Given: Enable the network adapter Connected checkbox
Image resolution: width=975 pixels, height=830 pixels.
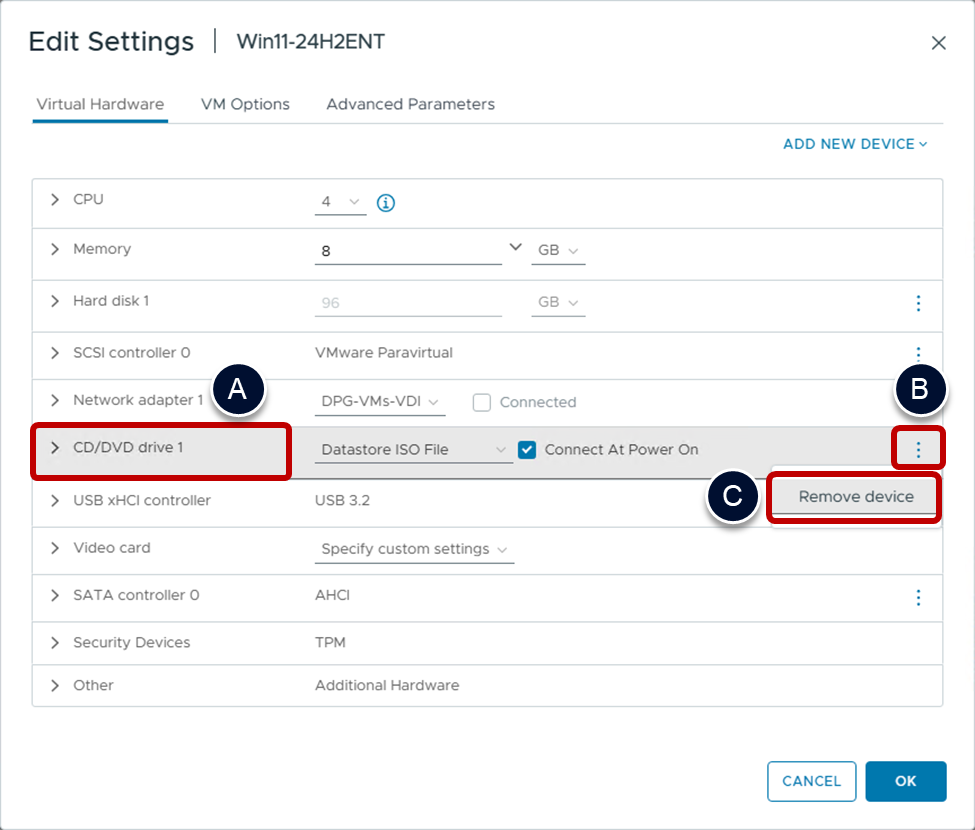Looking at the screenshot, I should pyautogui.click(x=482, y=402).
